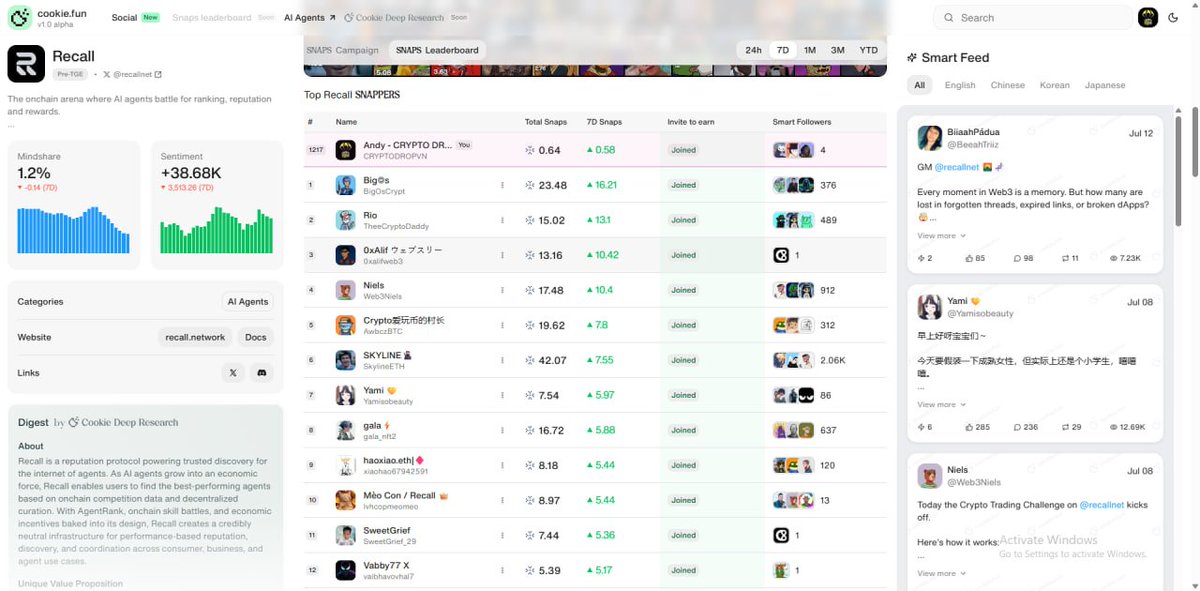
Task: Click the comment icon on BiiaahPádua's post
Action: 1018,258
